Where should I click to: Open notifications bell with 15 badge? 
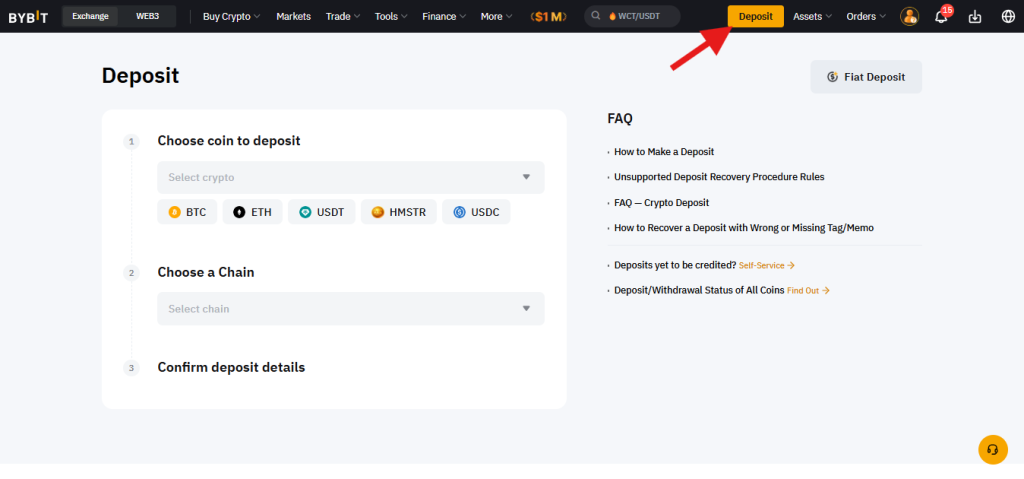(942, 15)
